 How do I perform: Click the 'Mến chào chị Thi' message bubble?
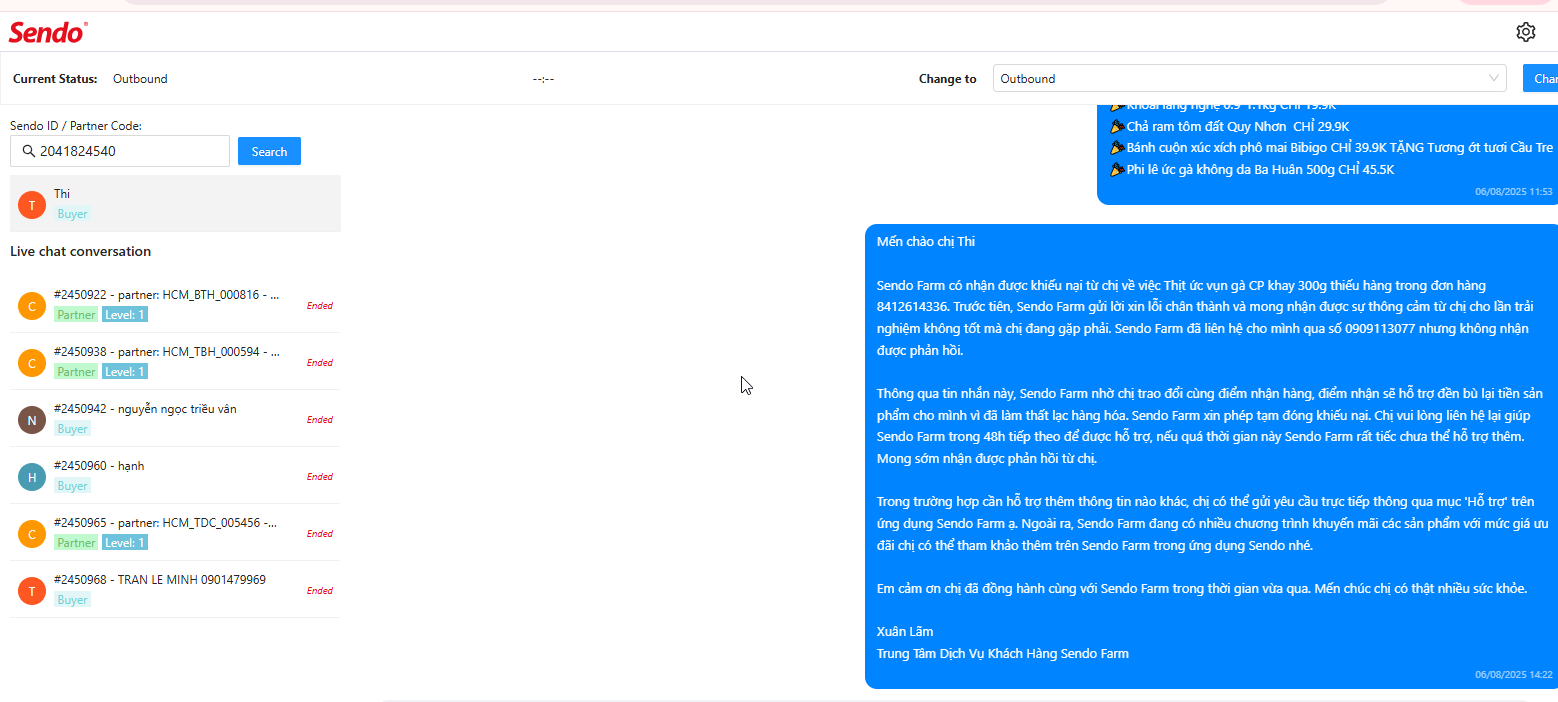[1211, 456]
